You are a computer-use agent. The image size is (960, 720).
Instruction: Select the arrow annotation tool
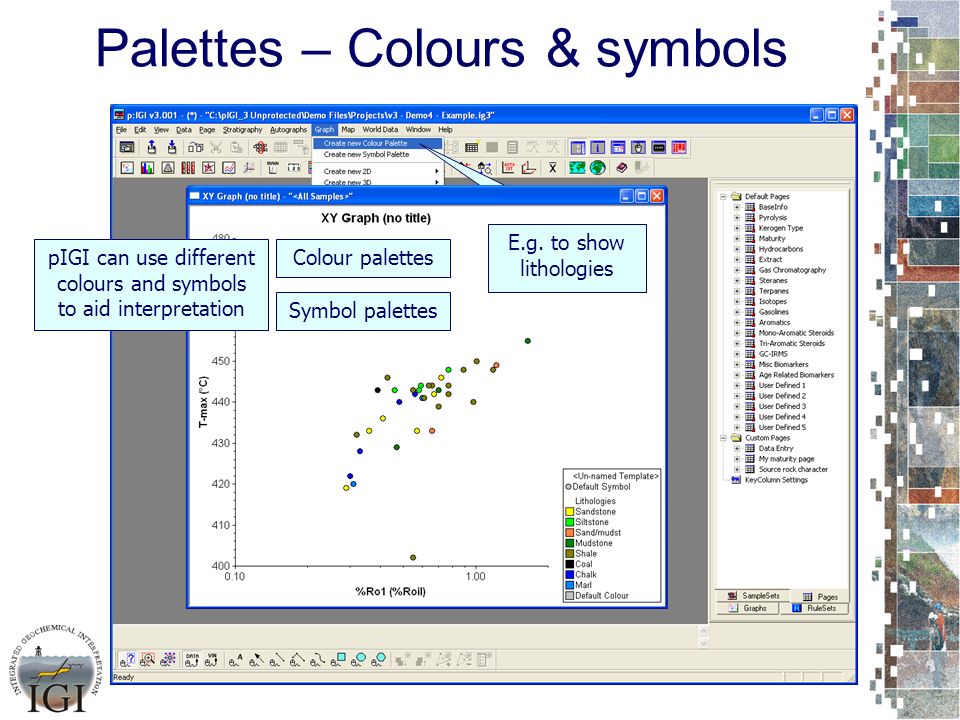pyautogui.click(x=257, y=659)
